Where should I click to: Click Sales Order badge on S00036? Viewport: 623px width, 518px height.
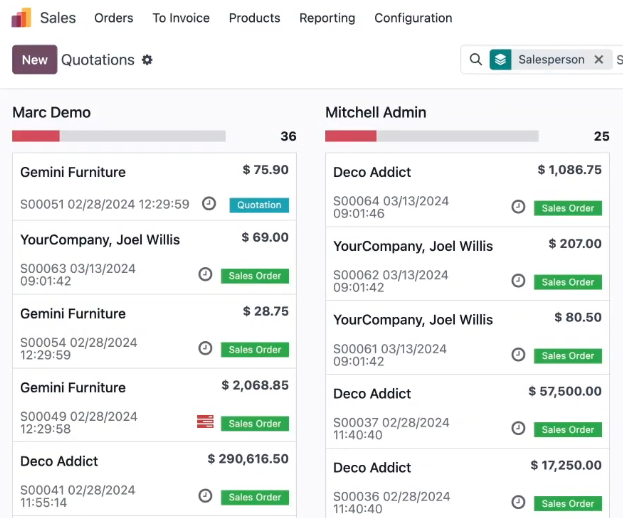[x=568, y=503]
